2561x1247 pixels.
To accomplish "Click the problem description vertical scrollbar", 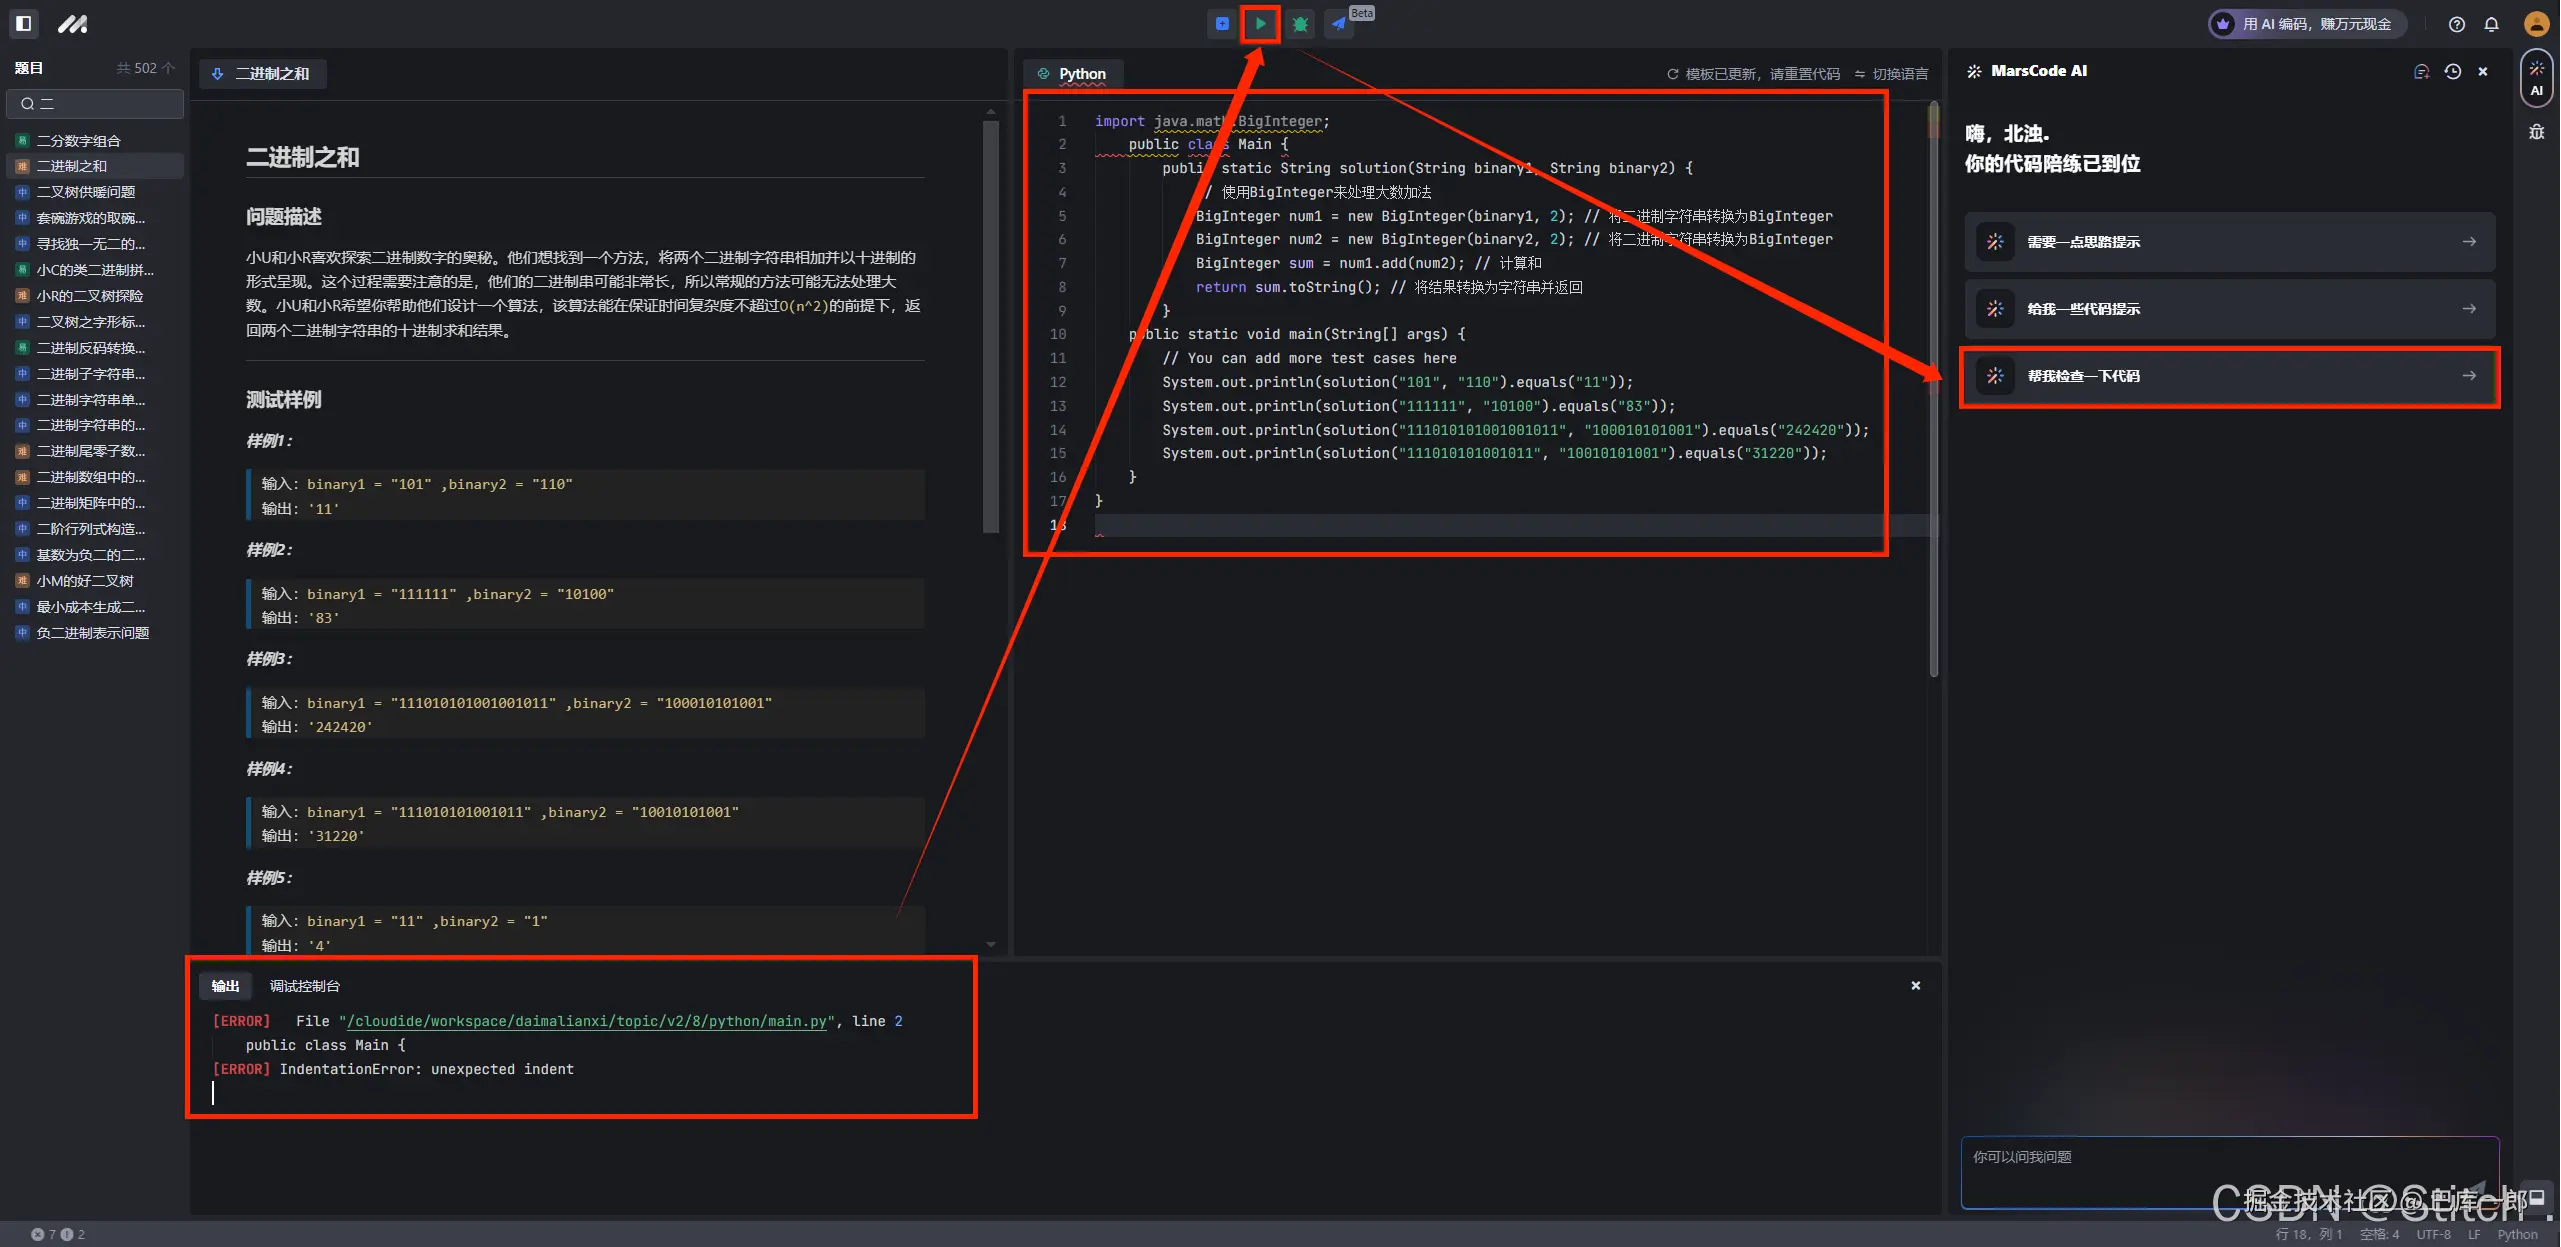I will [990, 327].
